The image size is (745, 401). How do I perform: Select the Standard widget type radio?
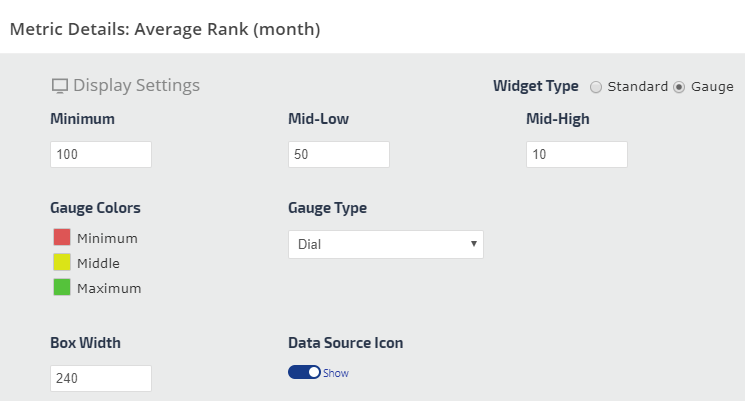click(596, 87)
